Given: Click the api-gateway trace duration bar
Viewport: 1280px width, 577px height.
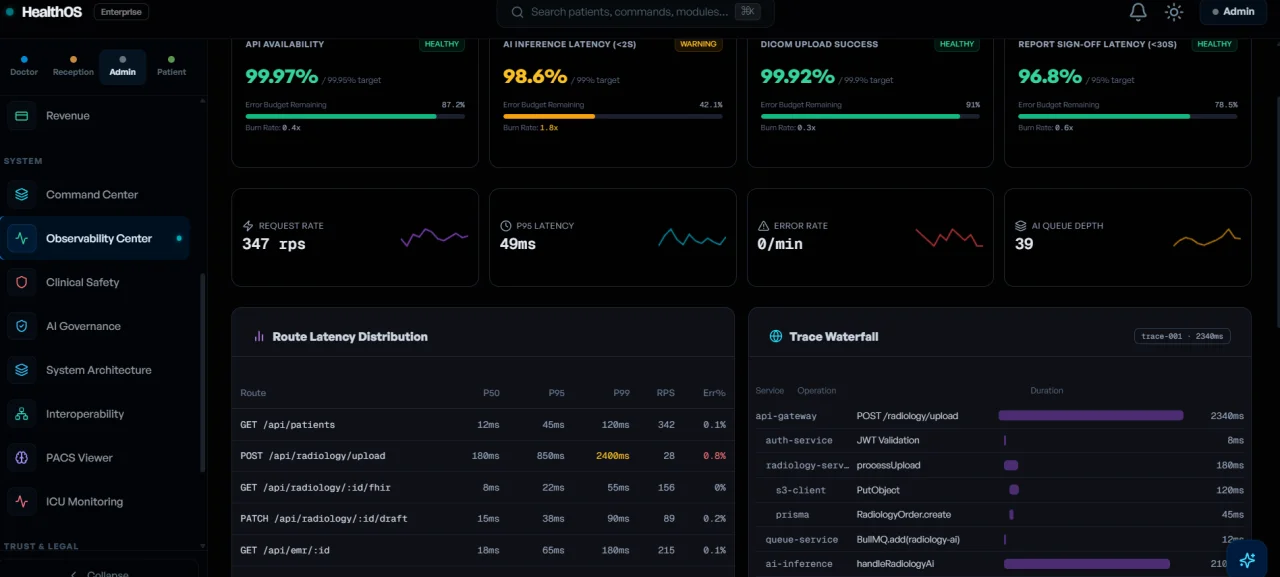Looking at the screenshot, I should pyautogui.click(x=1091, y=415).
